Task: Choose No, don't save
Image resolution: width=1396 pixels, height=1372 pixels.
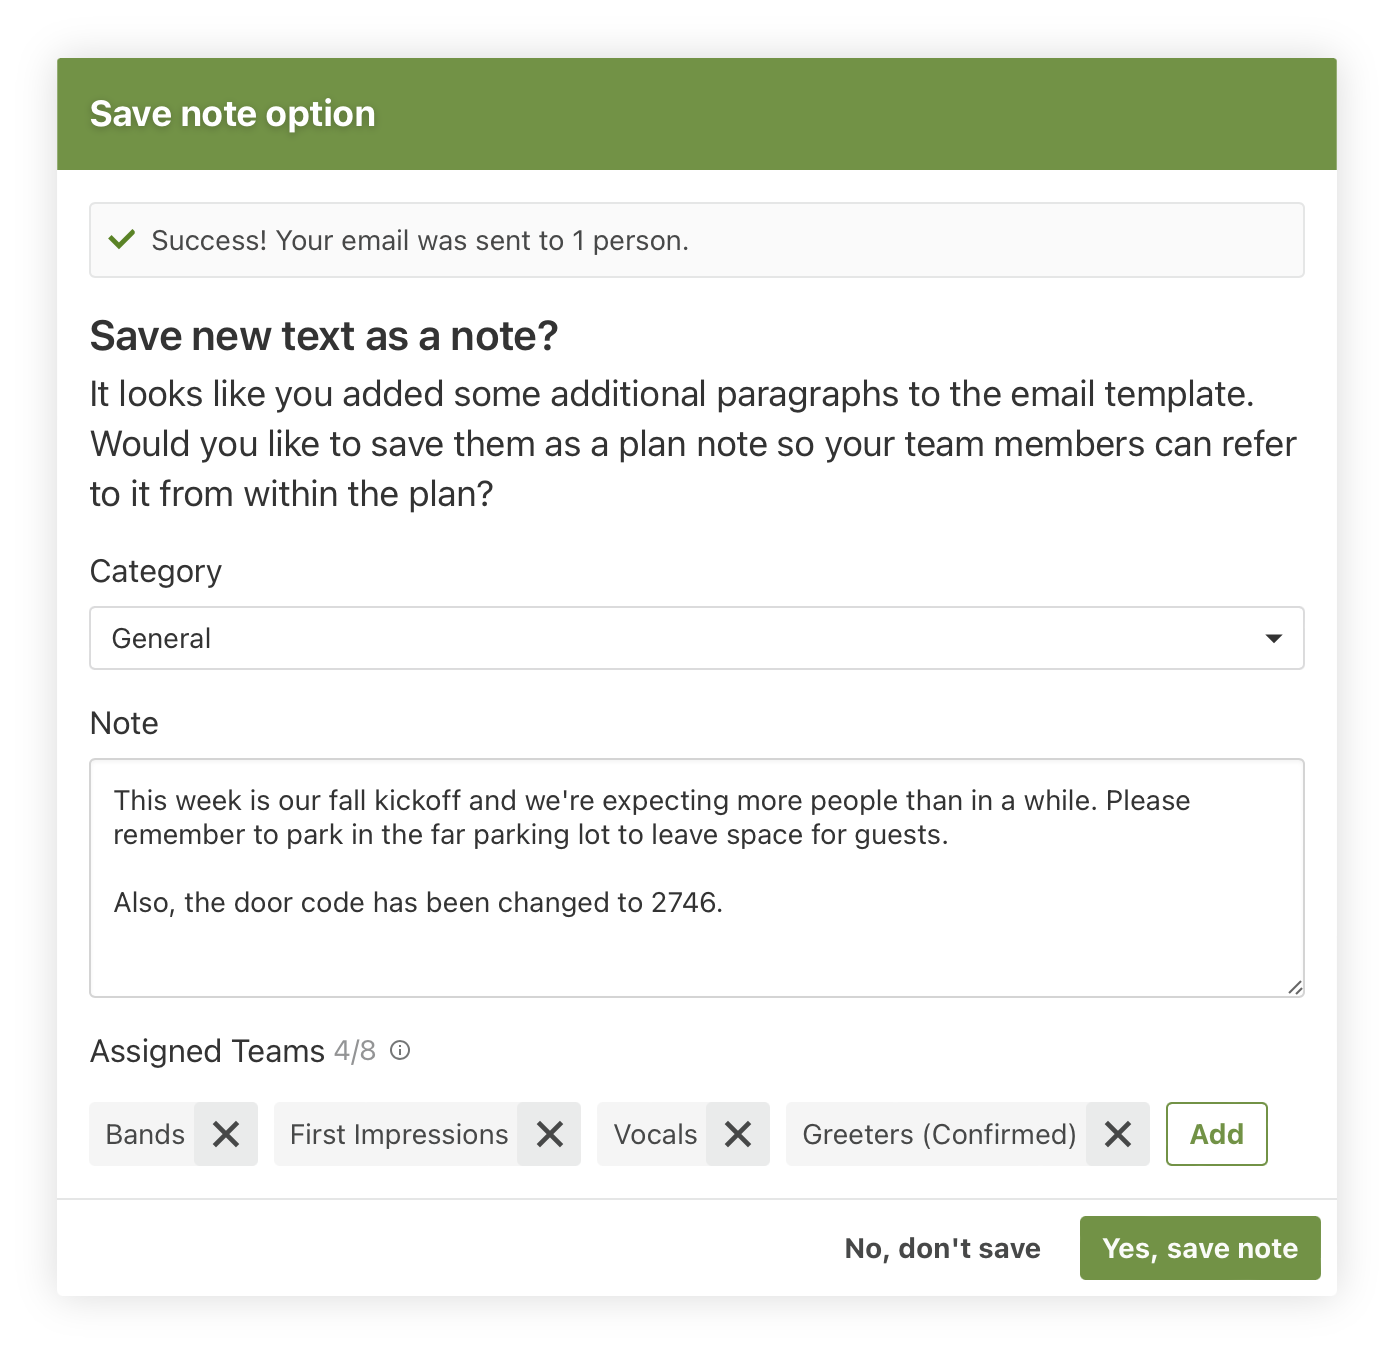Action: [942, 1248]
